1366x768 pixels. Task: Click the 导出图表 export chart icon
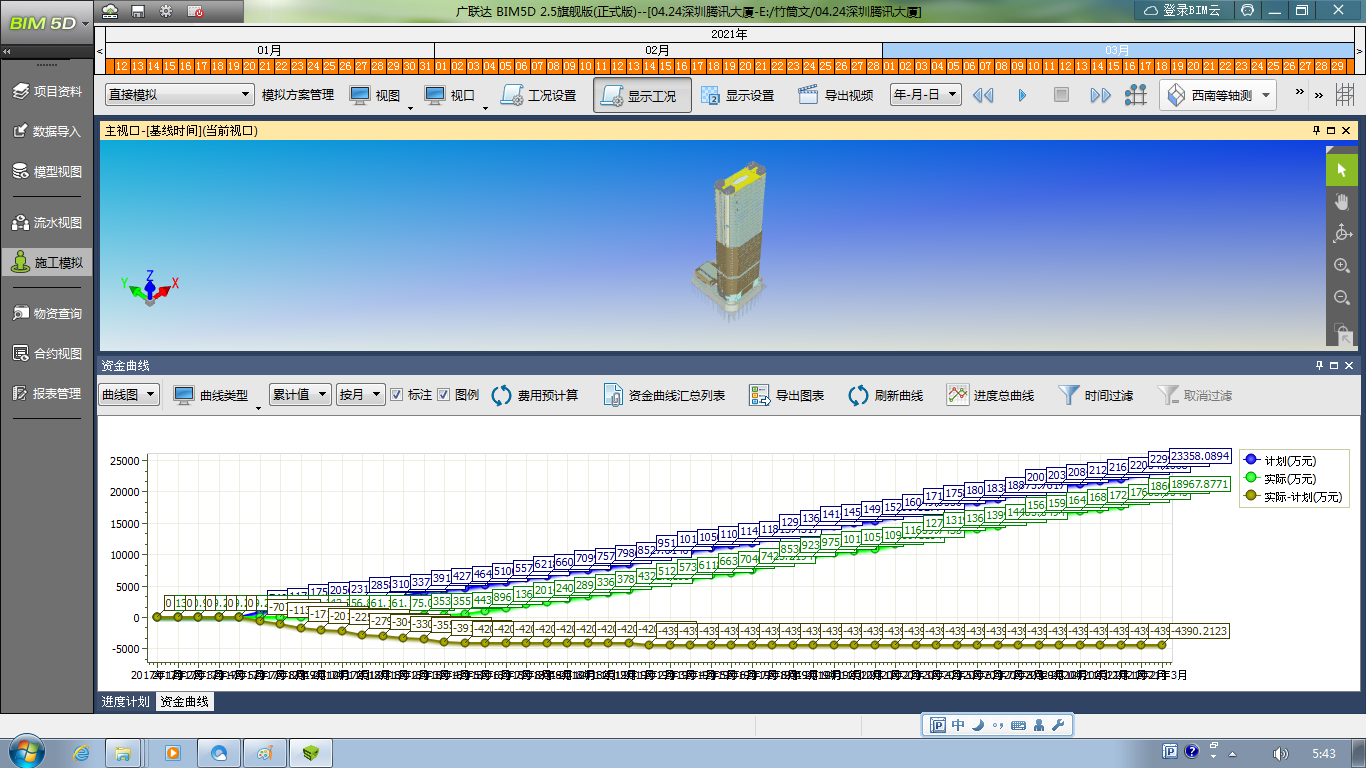click(760, 395)
